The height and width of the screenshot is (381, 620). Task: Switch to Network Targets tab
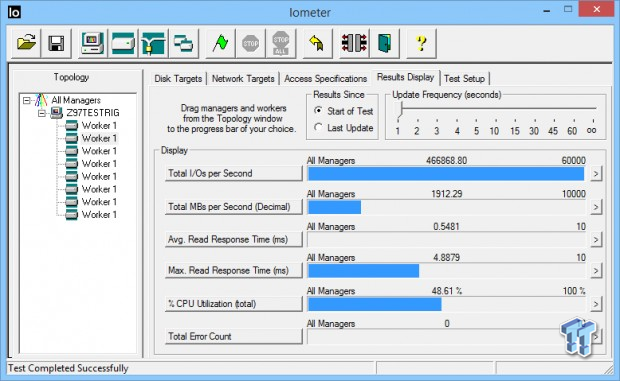243,79
